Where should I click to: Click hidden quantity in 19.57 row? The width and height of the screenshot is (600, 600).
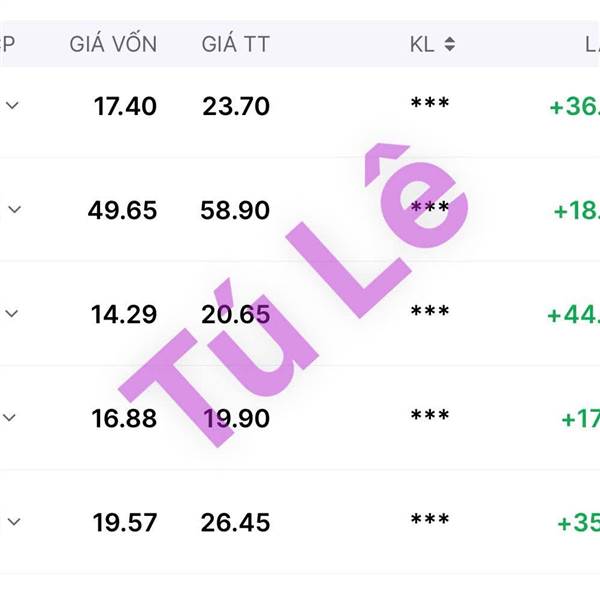(x=430, y=520)
